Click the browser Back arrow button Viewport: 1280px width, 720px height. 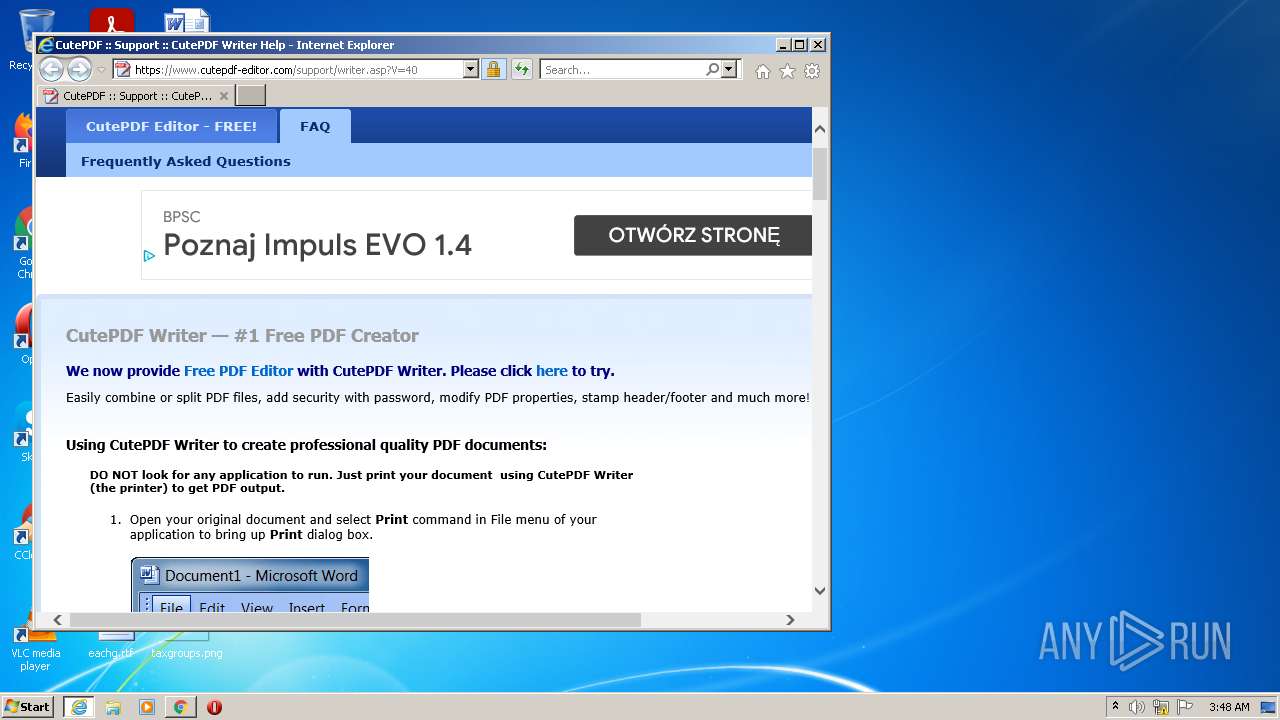click(x=51, y=69)
